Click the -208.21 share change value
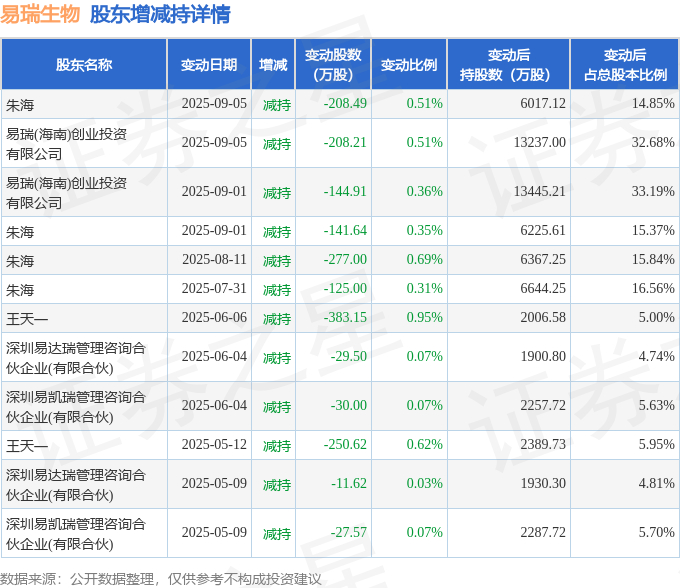This screenshot has width=680, height=588. coord(345,142)
